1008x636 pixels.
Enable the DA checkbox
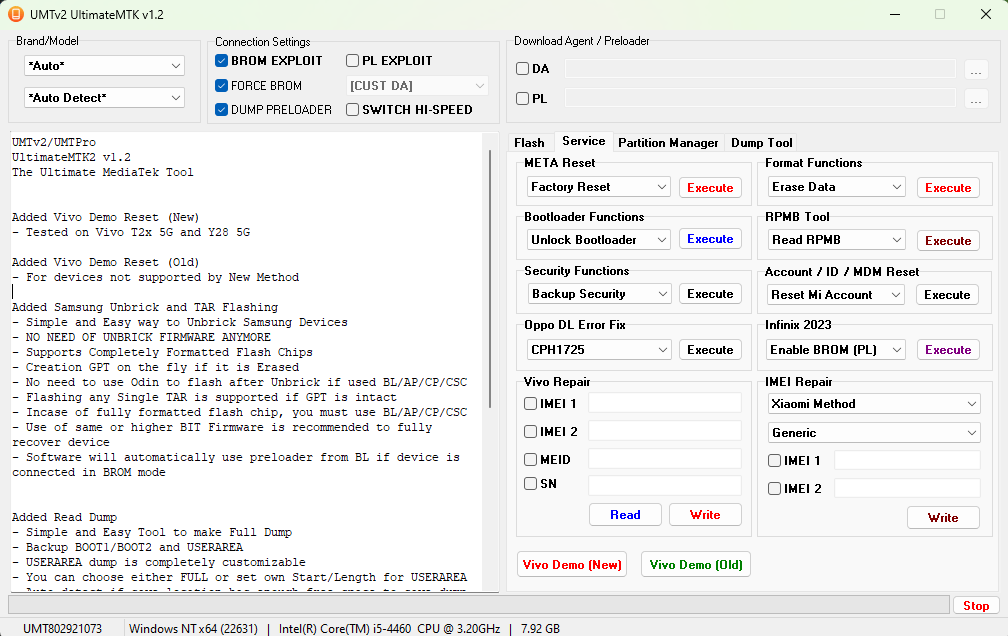(521, 68)
